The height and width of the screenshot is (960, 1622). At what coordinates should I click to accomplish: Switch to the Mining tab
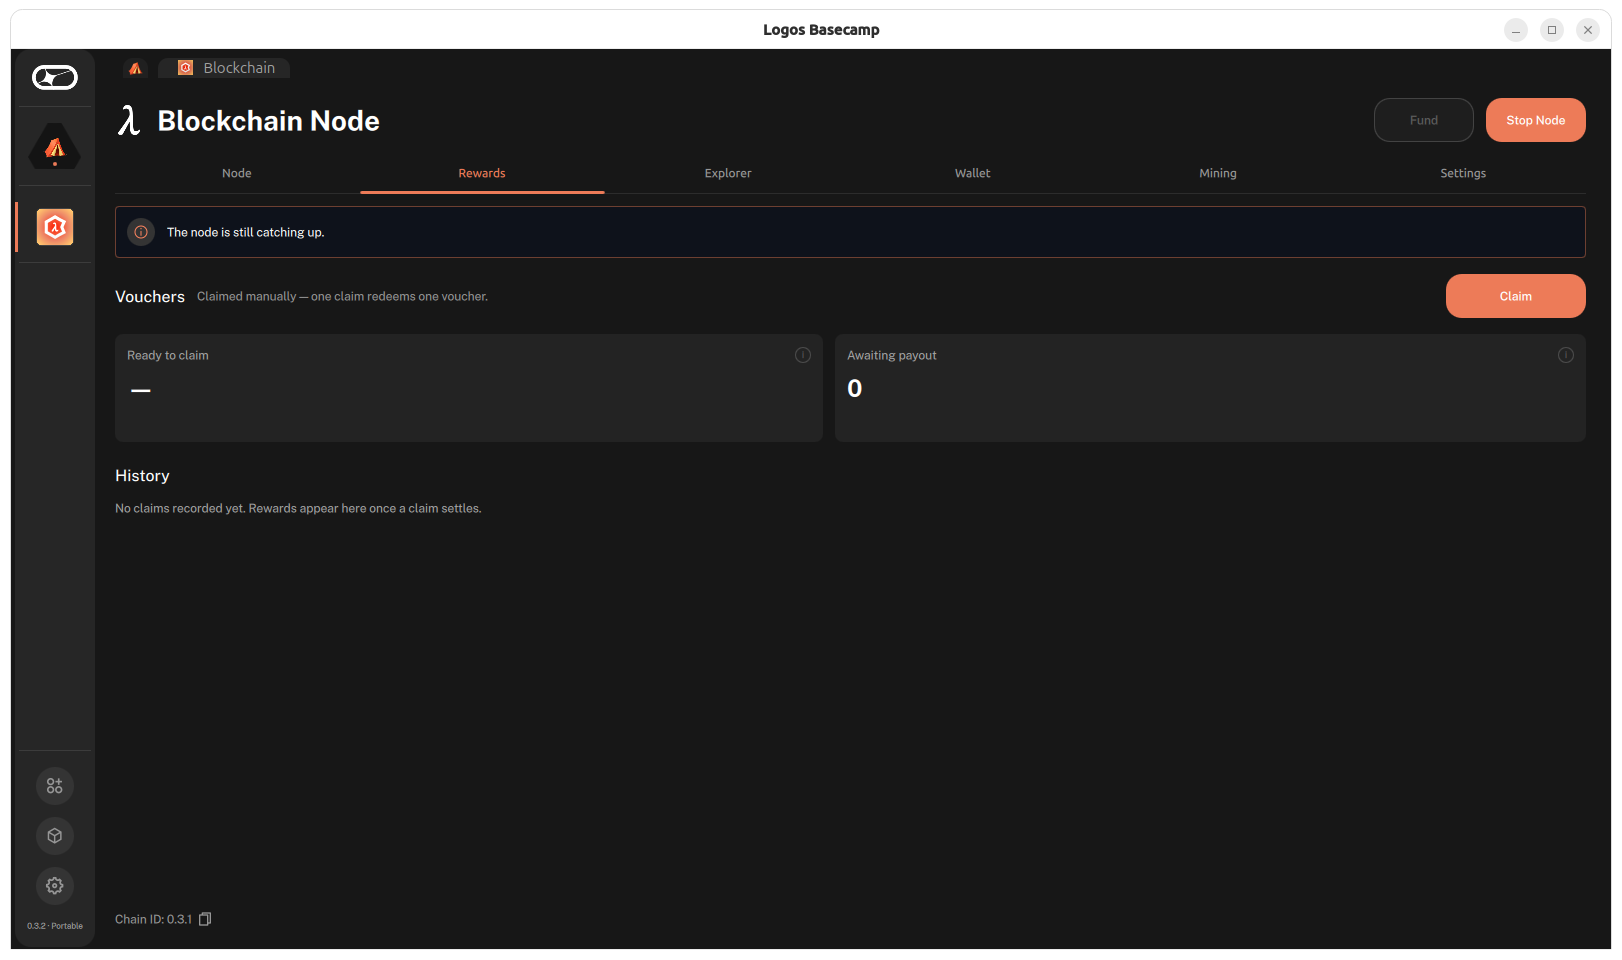pyautogui.click(x=1218, y=173)
